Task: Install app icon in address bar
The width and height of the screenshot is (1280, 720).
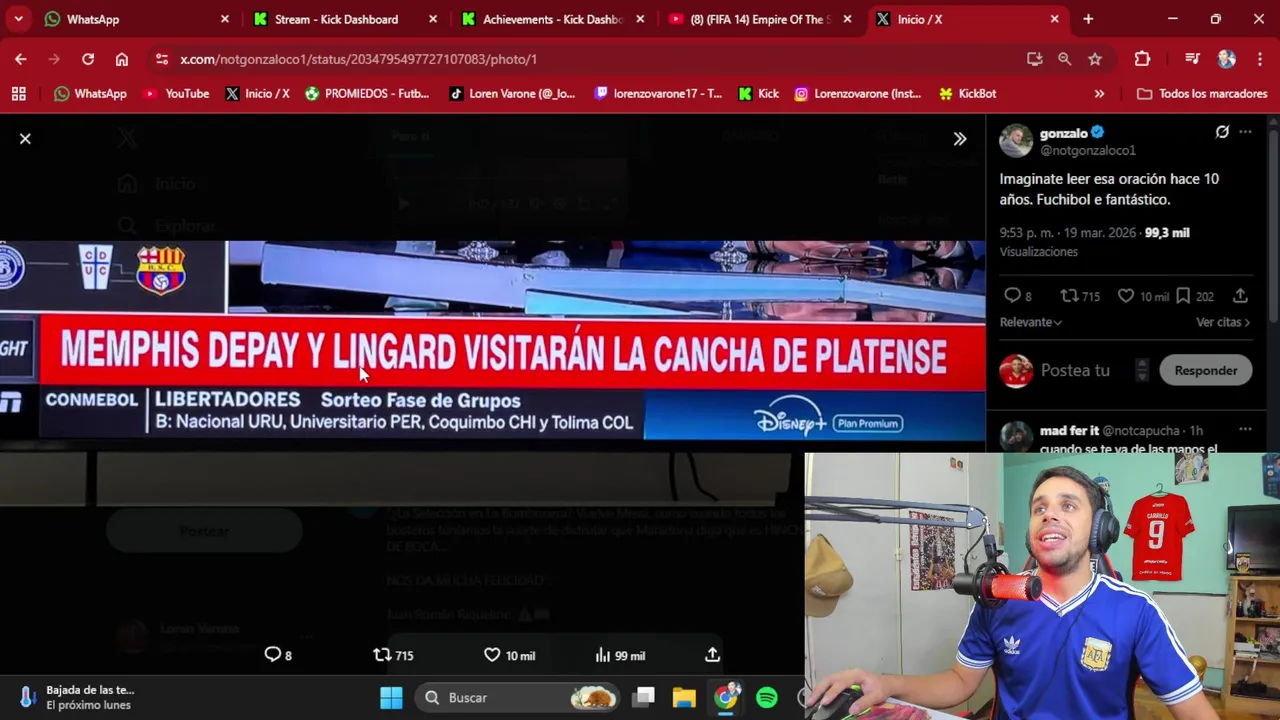Action: pyautogui.click(x=1034, y=59)
